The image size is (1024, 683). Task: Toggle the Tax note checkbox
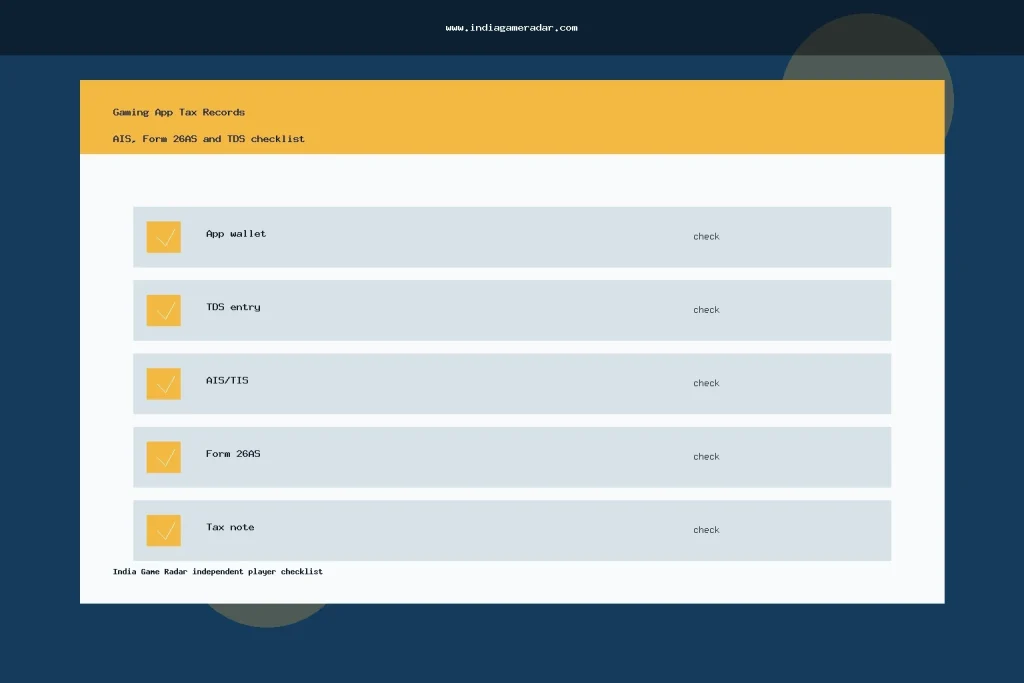click(163, 530)
